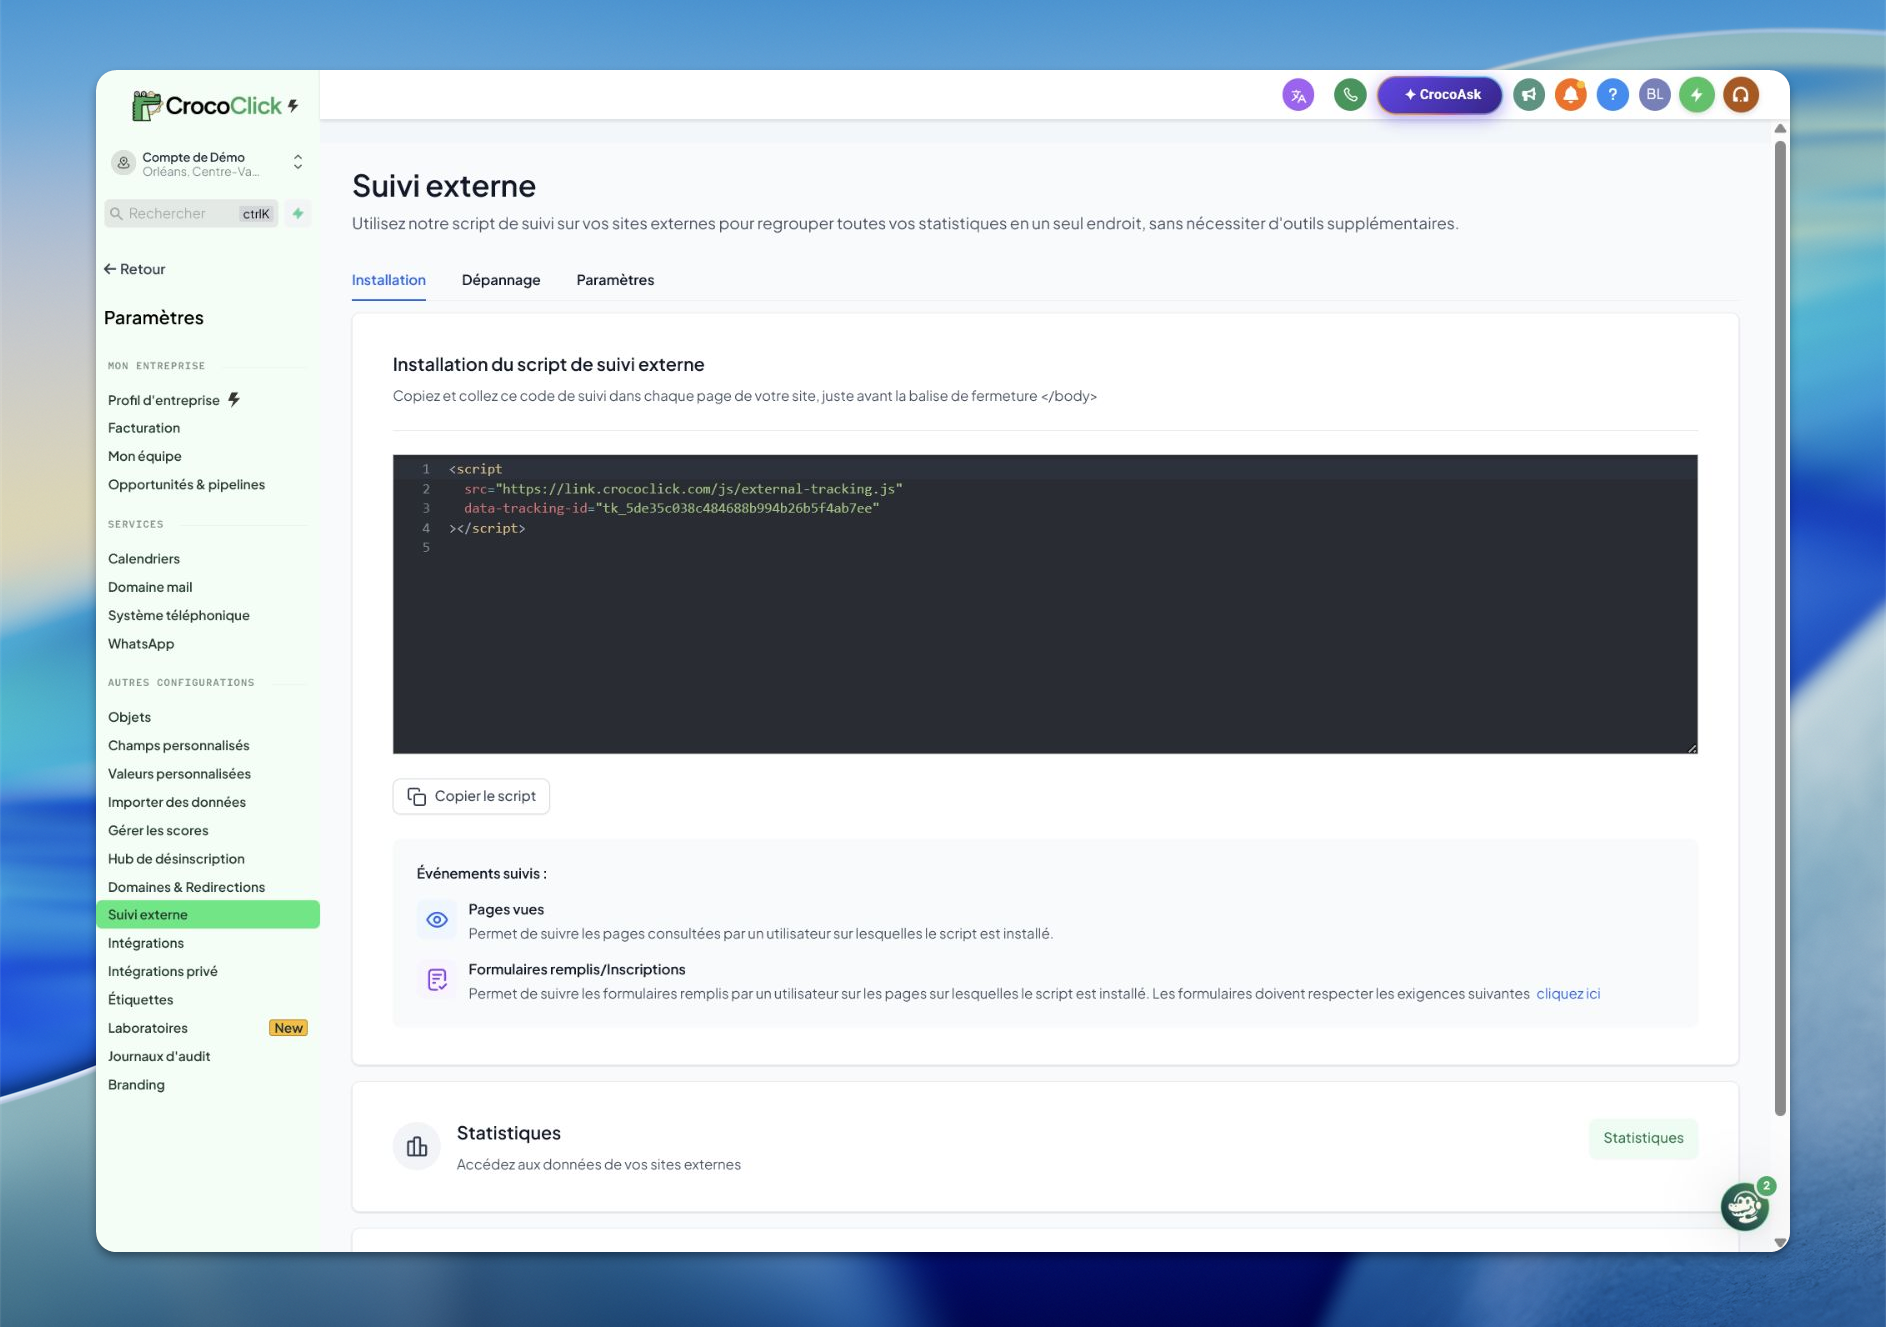Open WhatsApp settings

(141, 644)
